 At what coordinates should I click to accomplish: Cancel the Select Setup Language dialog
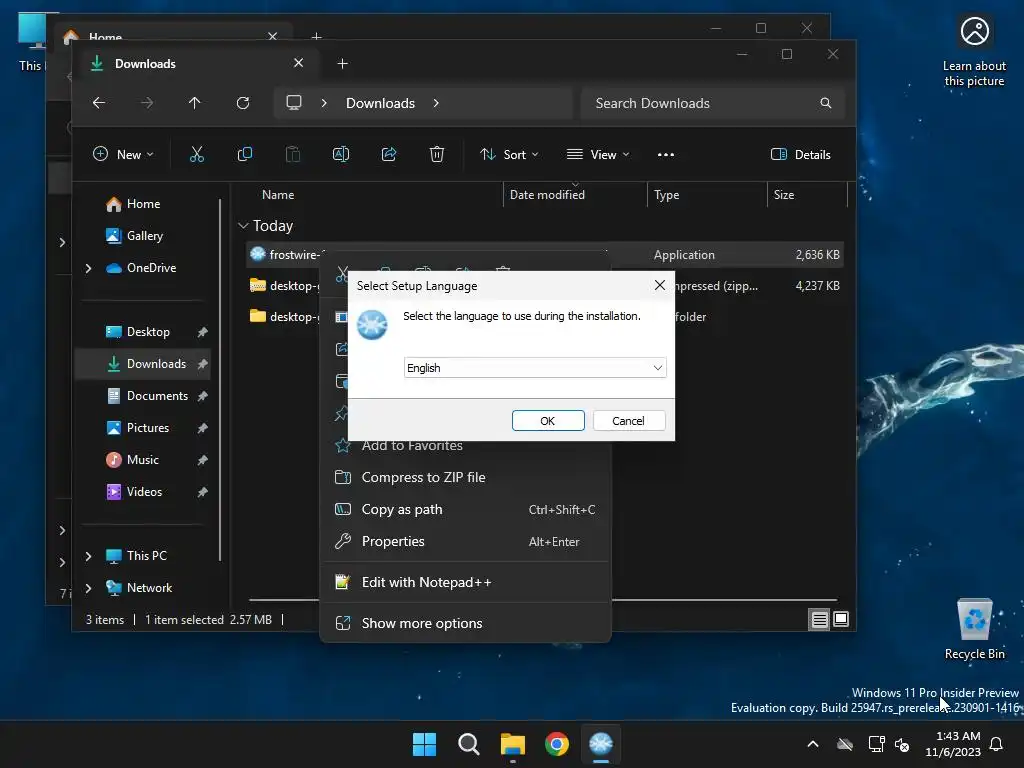pyautogui.click(x=628, y=421)
